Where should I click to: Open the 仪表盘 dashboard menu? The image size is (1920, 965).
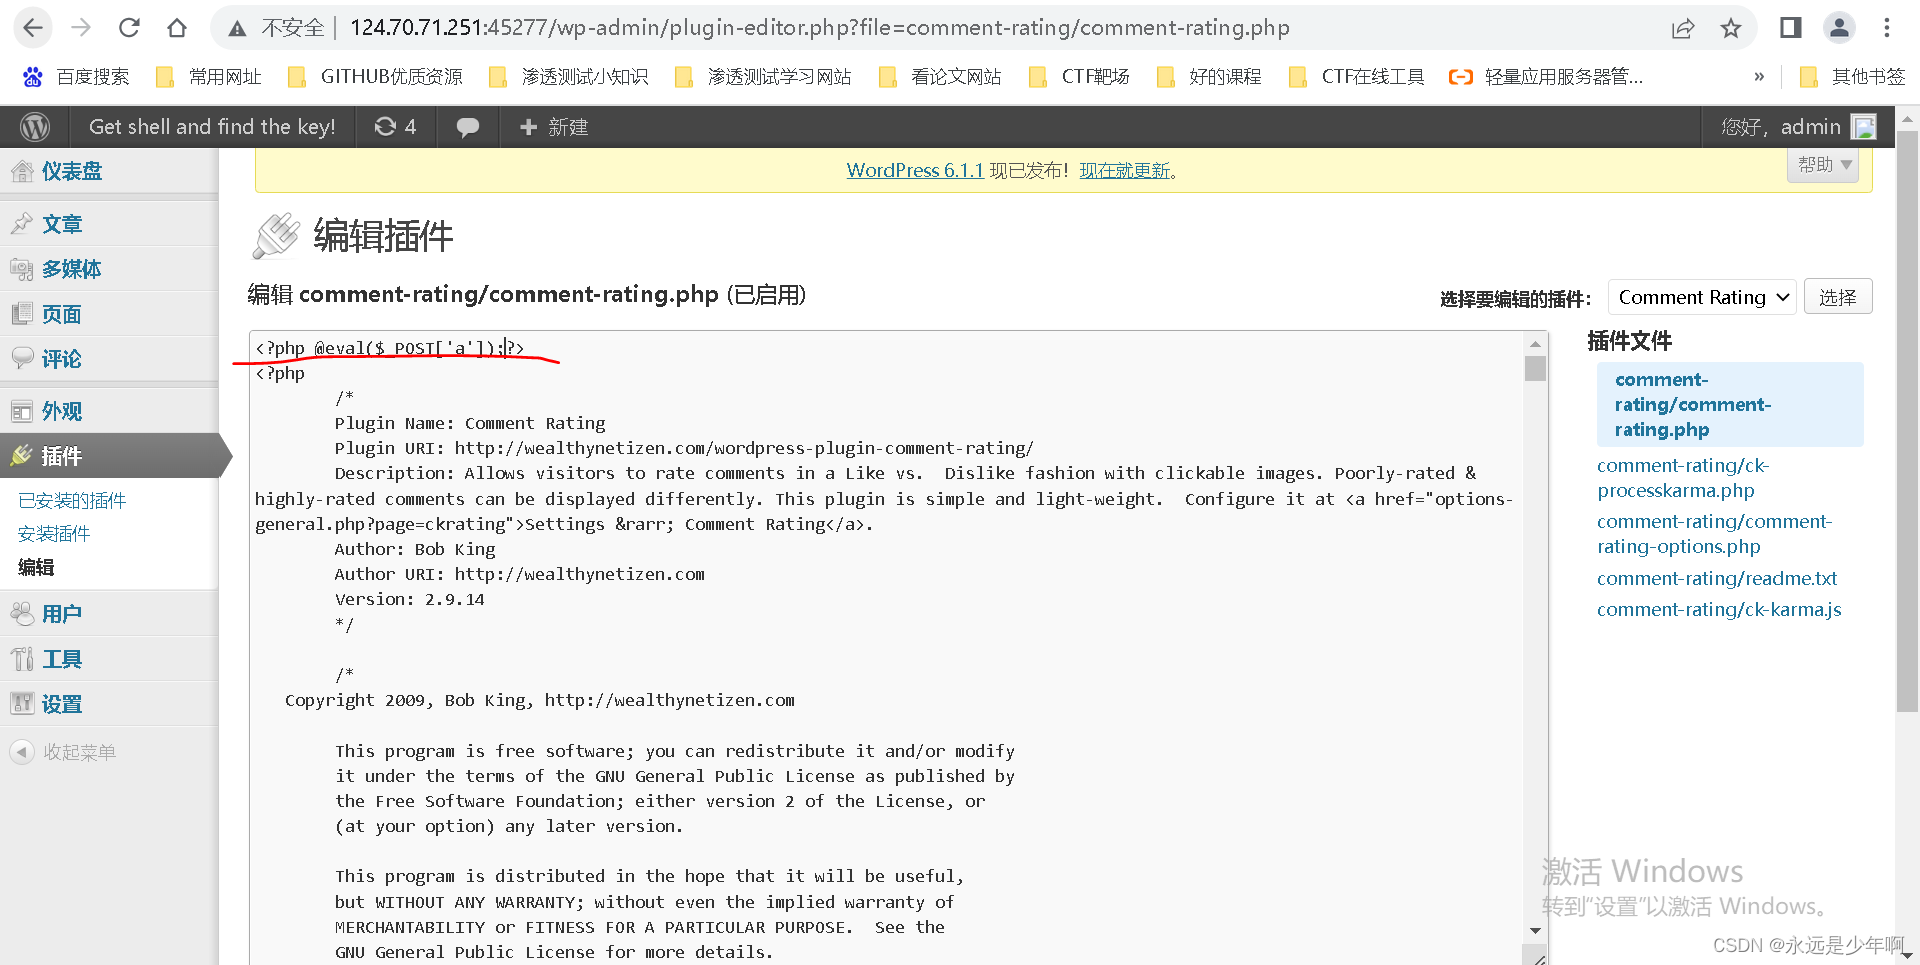(72, 172)
